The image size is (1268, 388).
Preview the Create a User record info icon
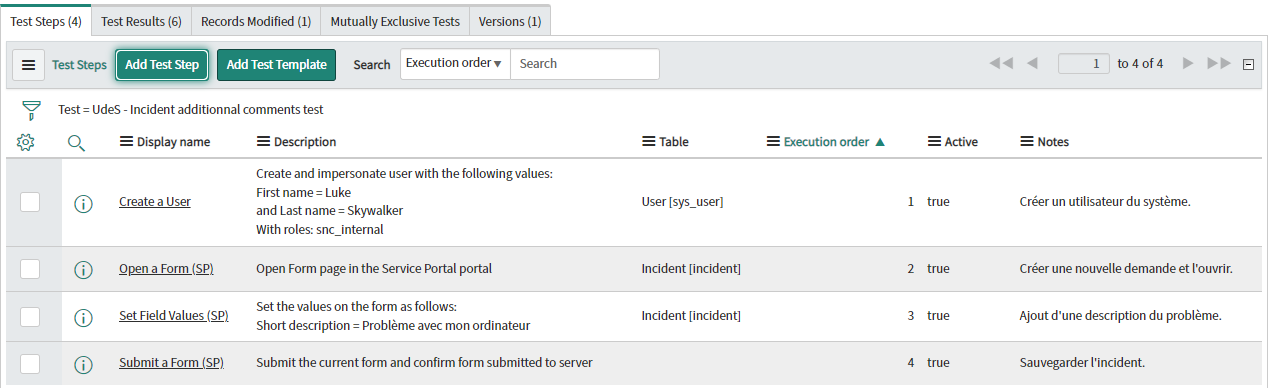[x=84, y=204]
